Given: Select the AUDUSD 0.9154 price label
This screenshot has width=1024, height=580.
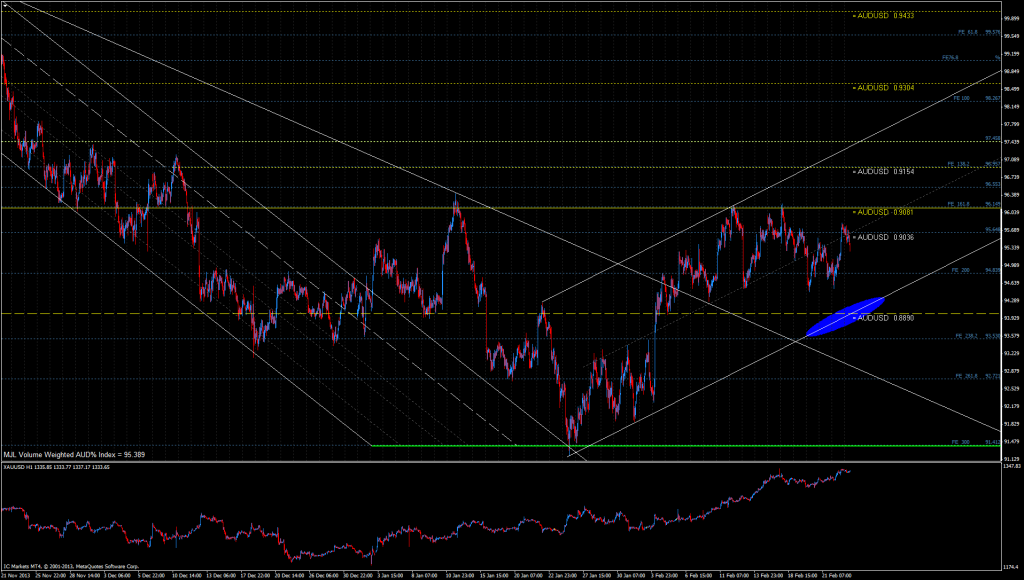Looking at the screenshot, I should point(885,172).
